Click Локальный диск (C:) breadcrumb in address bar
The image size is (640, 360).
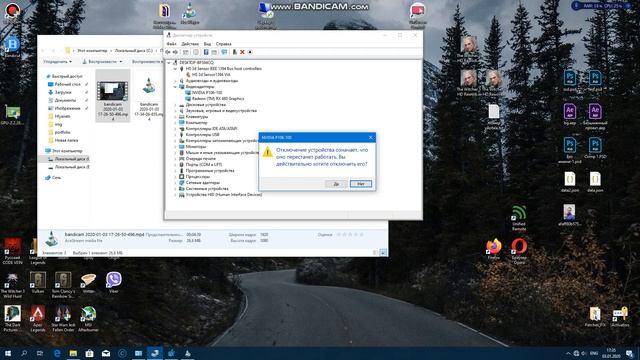pyautogui.click(x=133, y=51)
